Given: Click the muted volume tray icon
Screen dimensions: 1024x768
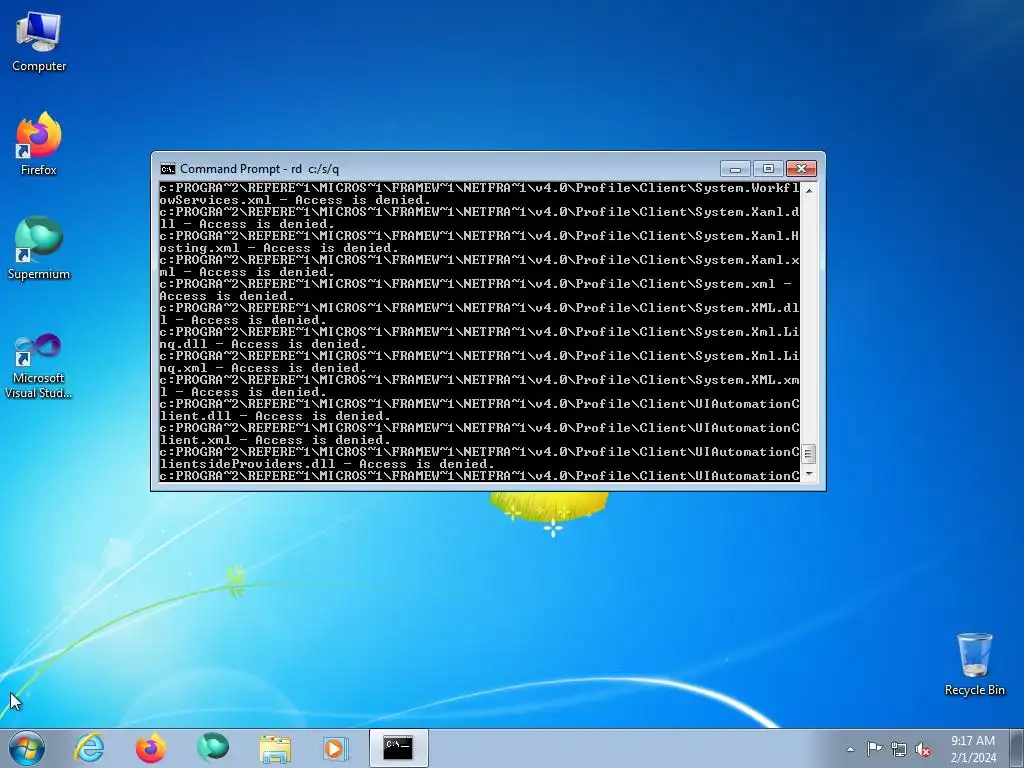Looking at the screenshot, I should [x=923, y=749].
